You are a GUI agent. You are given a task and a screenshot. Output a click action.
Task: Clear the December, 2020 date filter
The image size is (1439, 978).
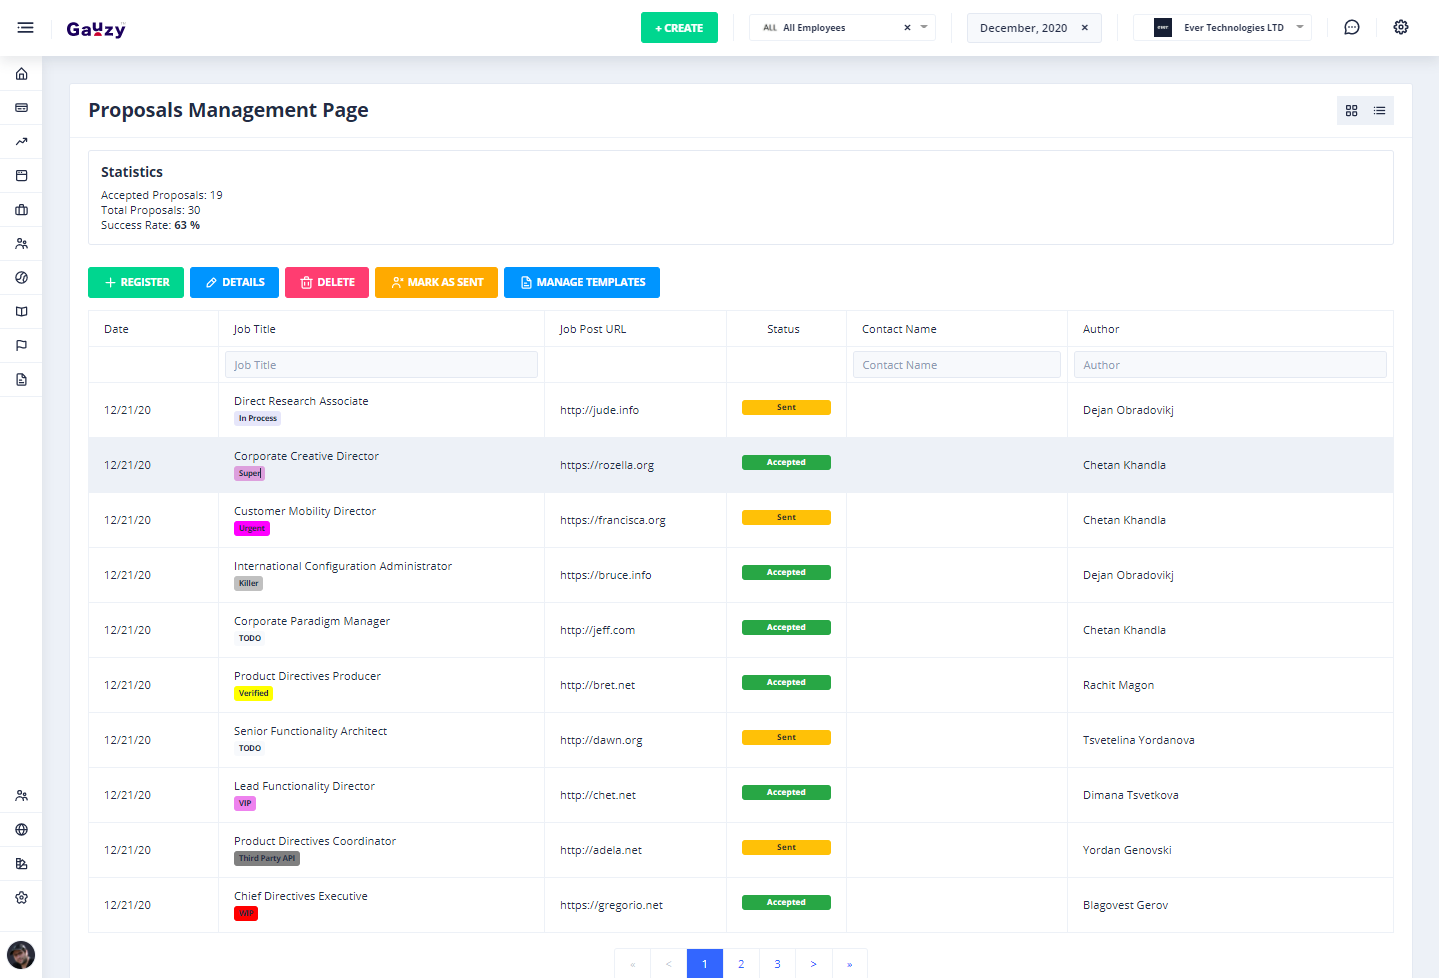click(1084, 28)
